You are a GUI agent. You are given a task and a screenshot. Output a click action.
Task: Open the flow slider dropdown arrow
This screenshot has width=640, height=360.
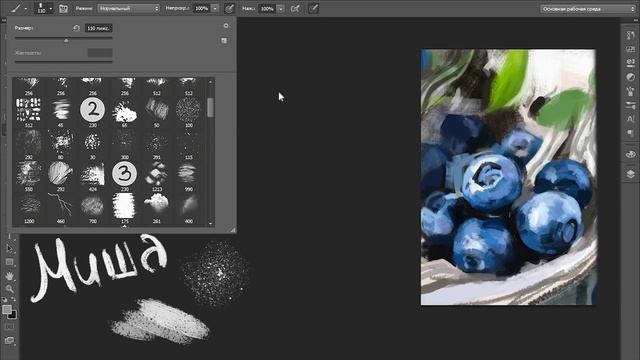point(280,9)
